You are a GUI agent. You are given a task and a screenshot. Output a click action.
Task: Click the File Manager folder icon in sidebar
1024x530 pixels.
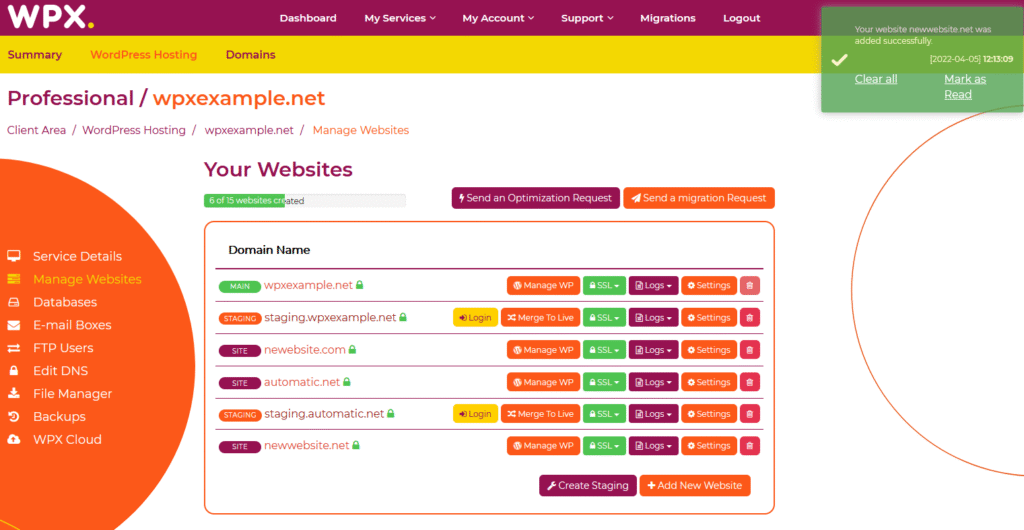(14, 394)
